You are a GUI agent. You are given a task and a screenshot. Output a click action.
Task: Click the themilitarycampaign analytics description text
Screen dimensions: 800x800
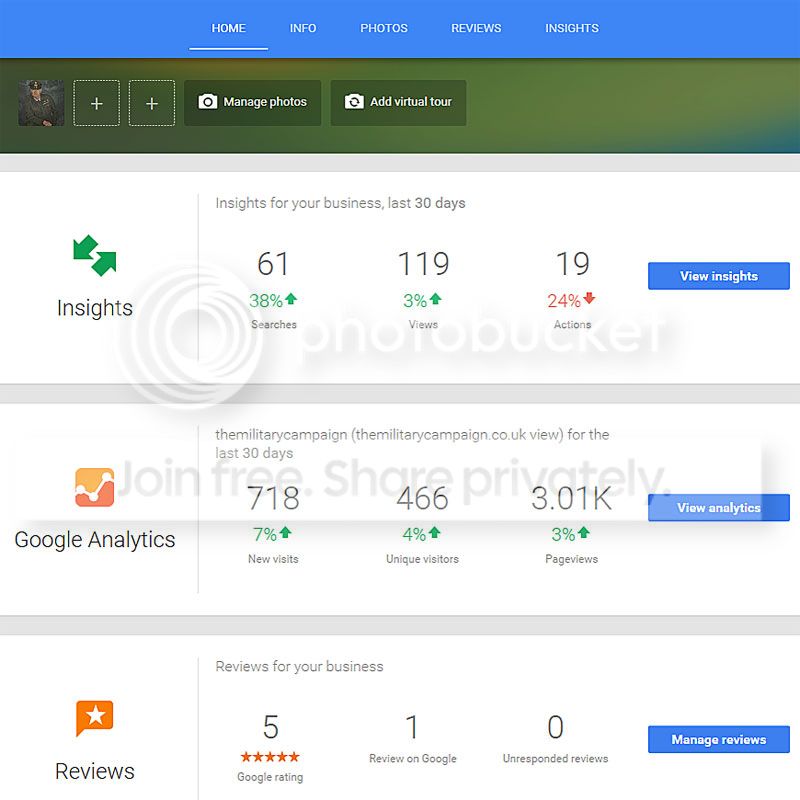point(412,444)
